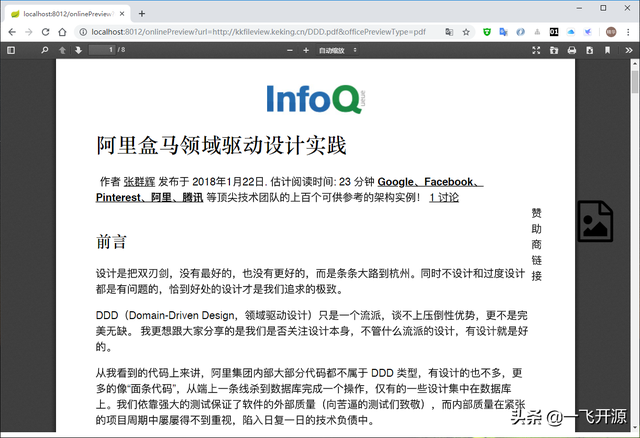Open author link 张群辉

(x=140, y=182)
